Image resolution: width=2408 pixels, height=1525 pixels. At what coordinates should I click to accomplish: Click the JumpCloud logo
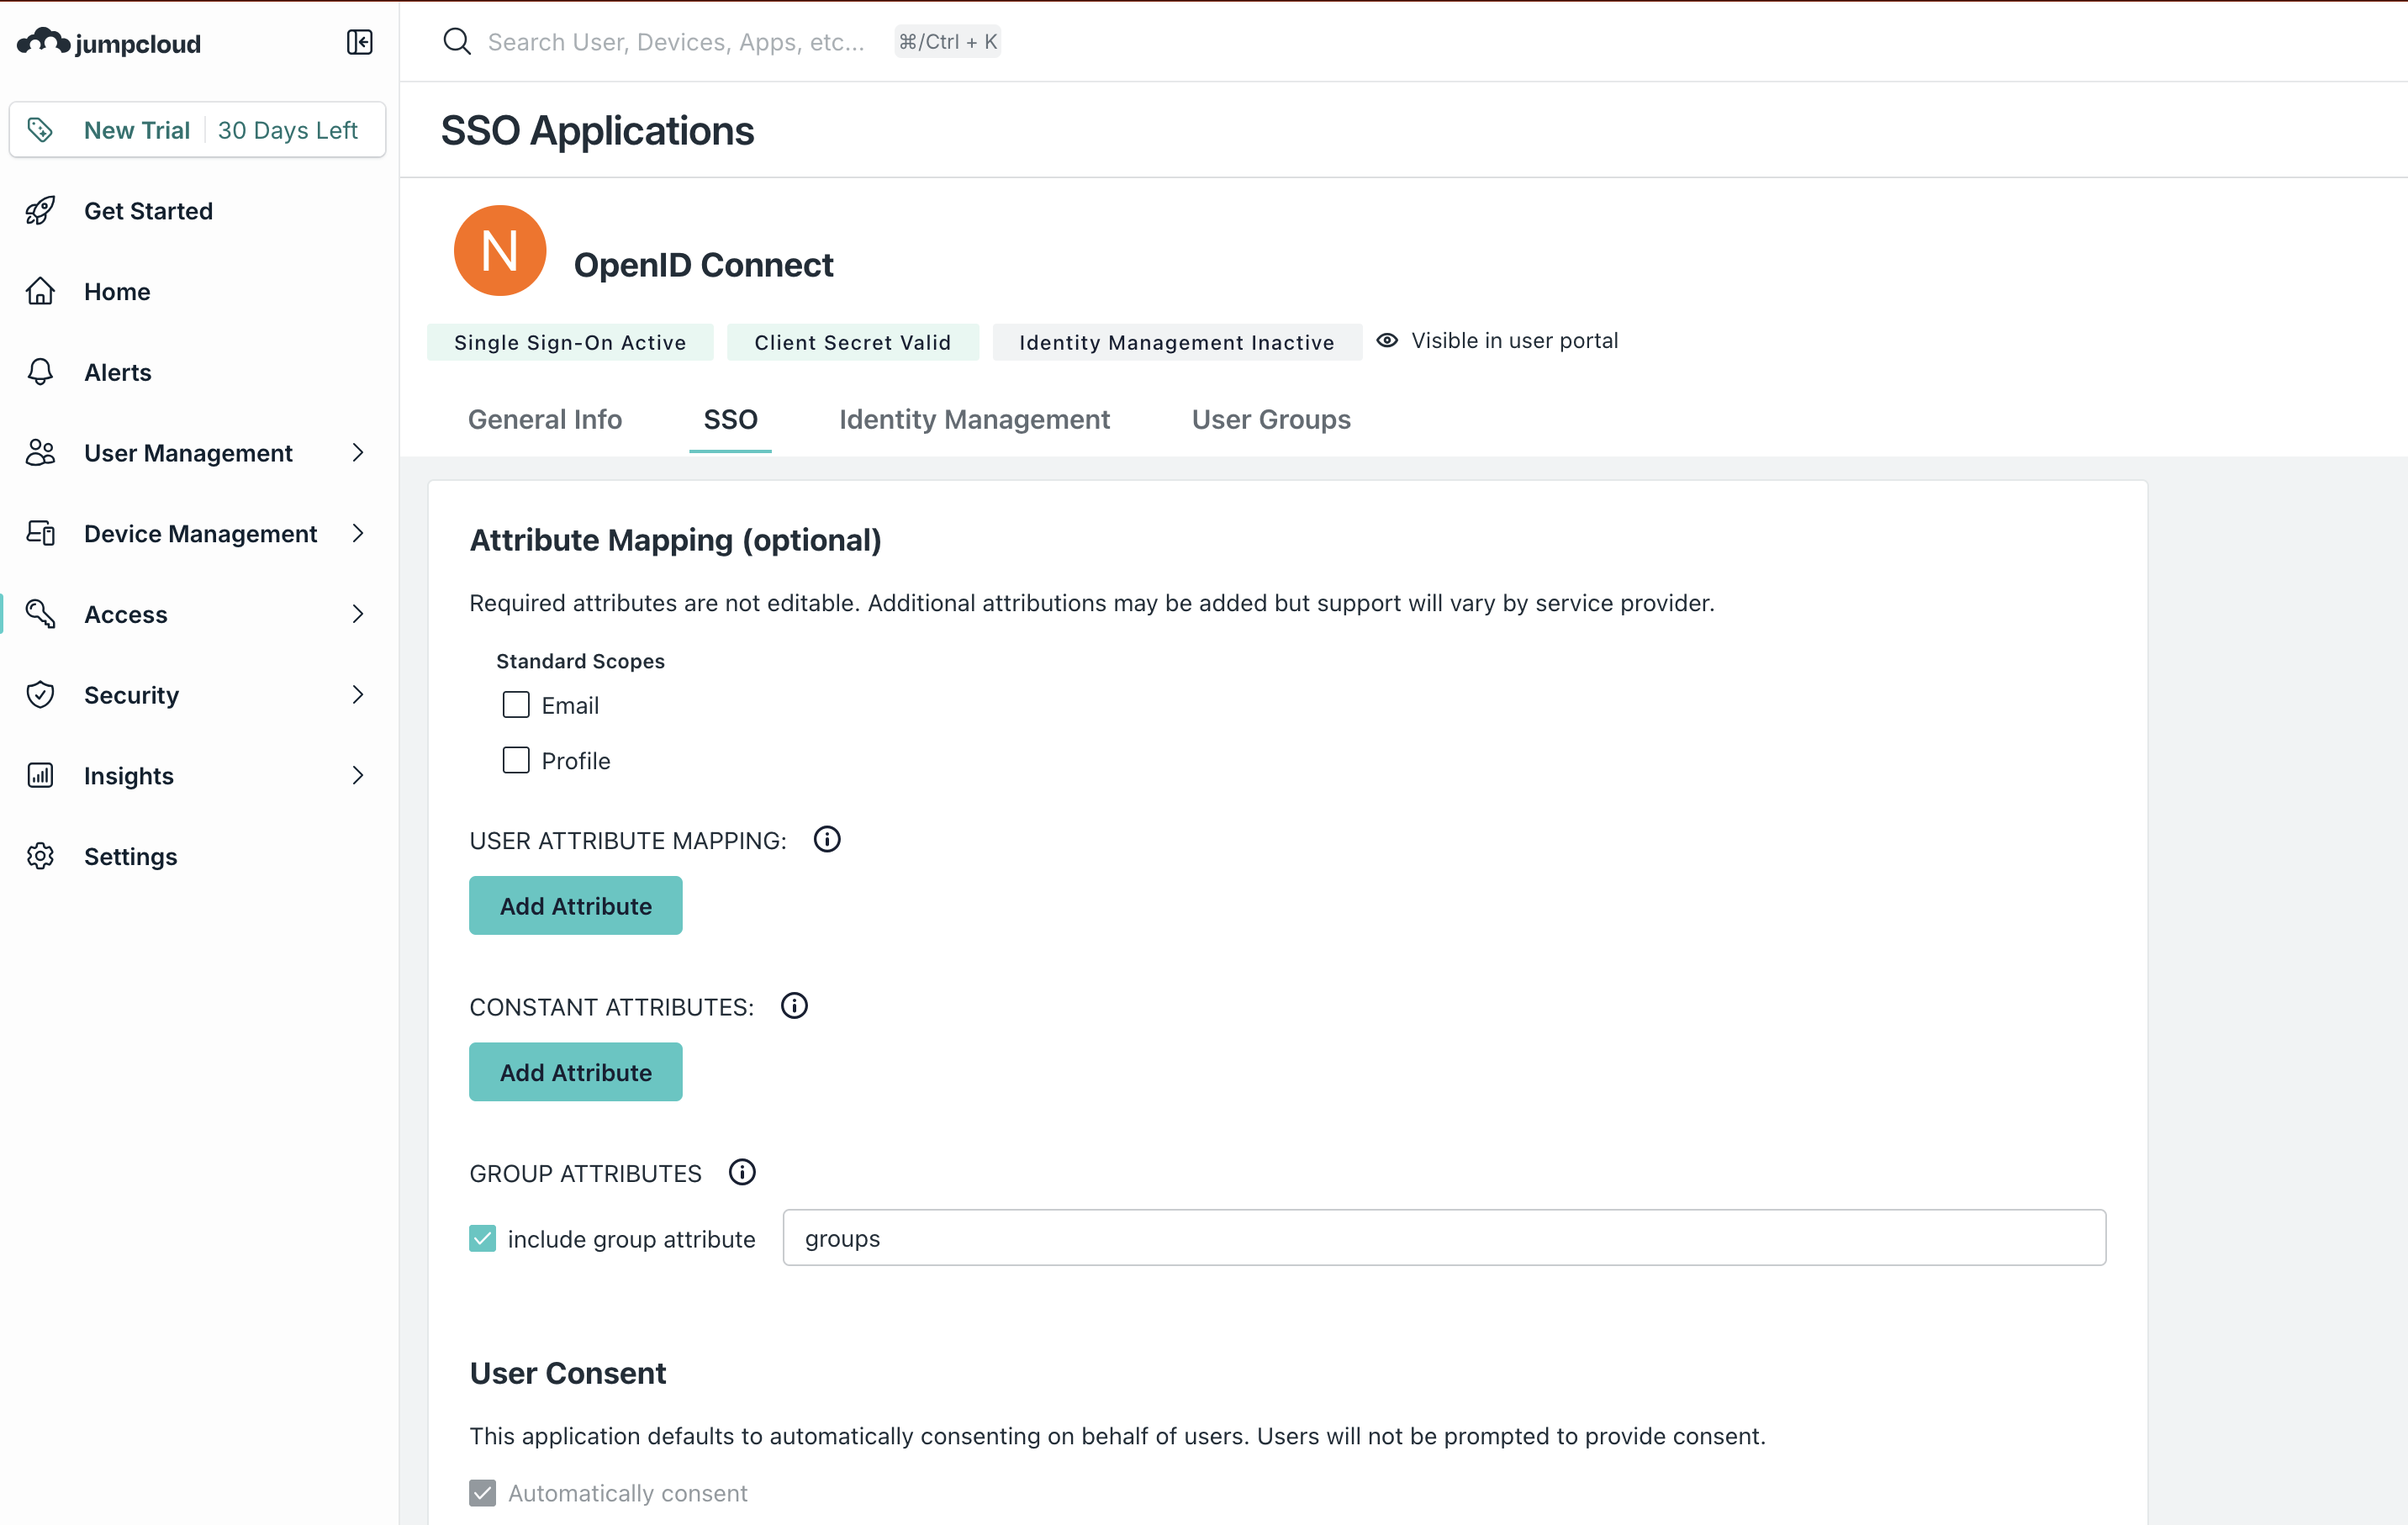coord(110,43)
